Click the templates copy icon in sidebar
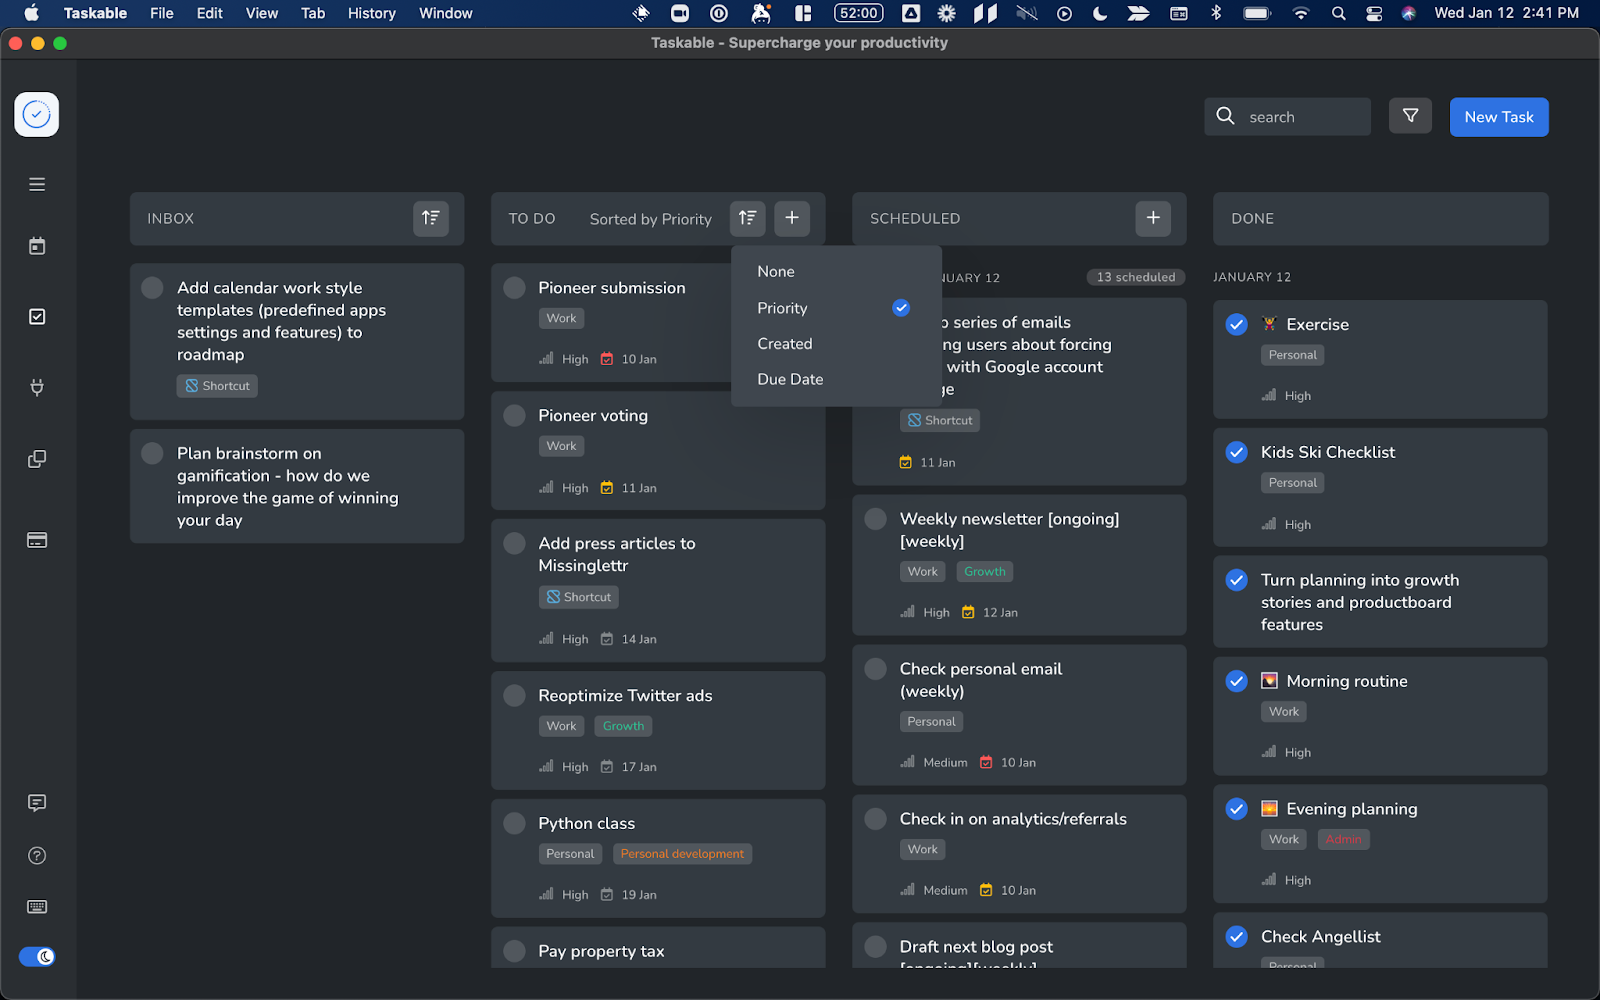This screenshot has height=1000, width=1600. tap(37, 458)
